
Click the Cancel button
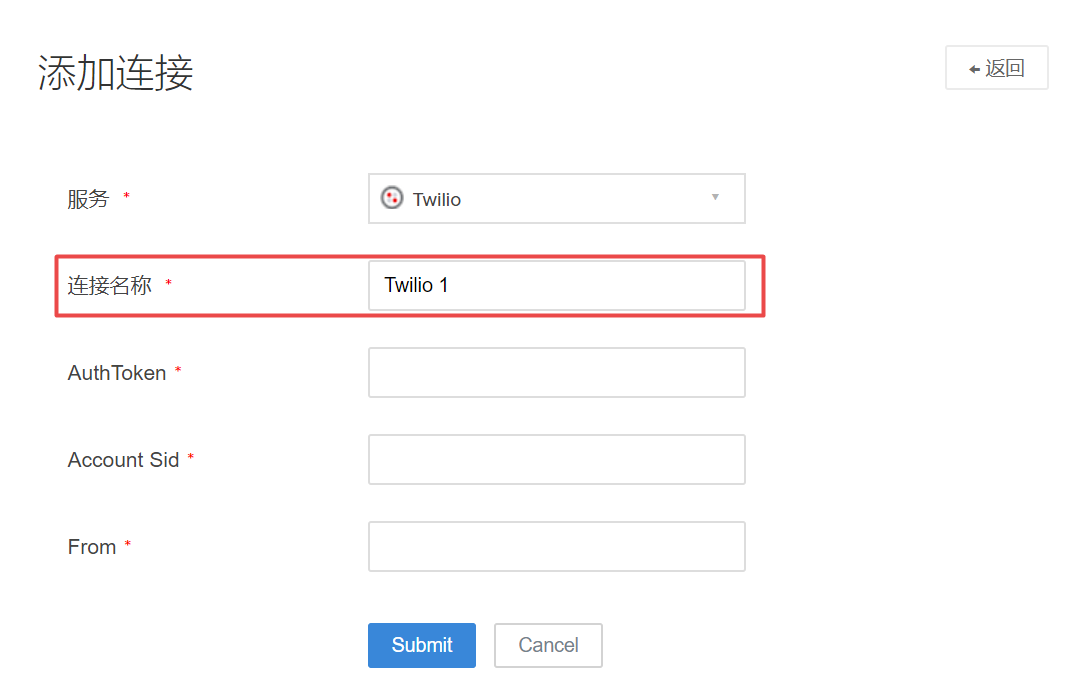pyautogui.click(x=548, y=645)
